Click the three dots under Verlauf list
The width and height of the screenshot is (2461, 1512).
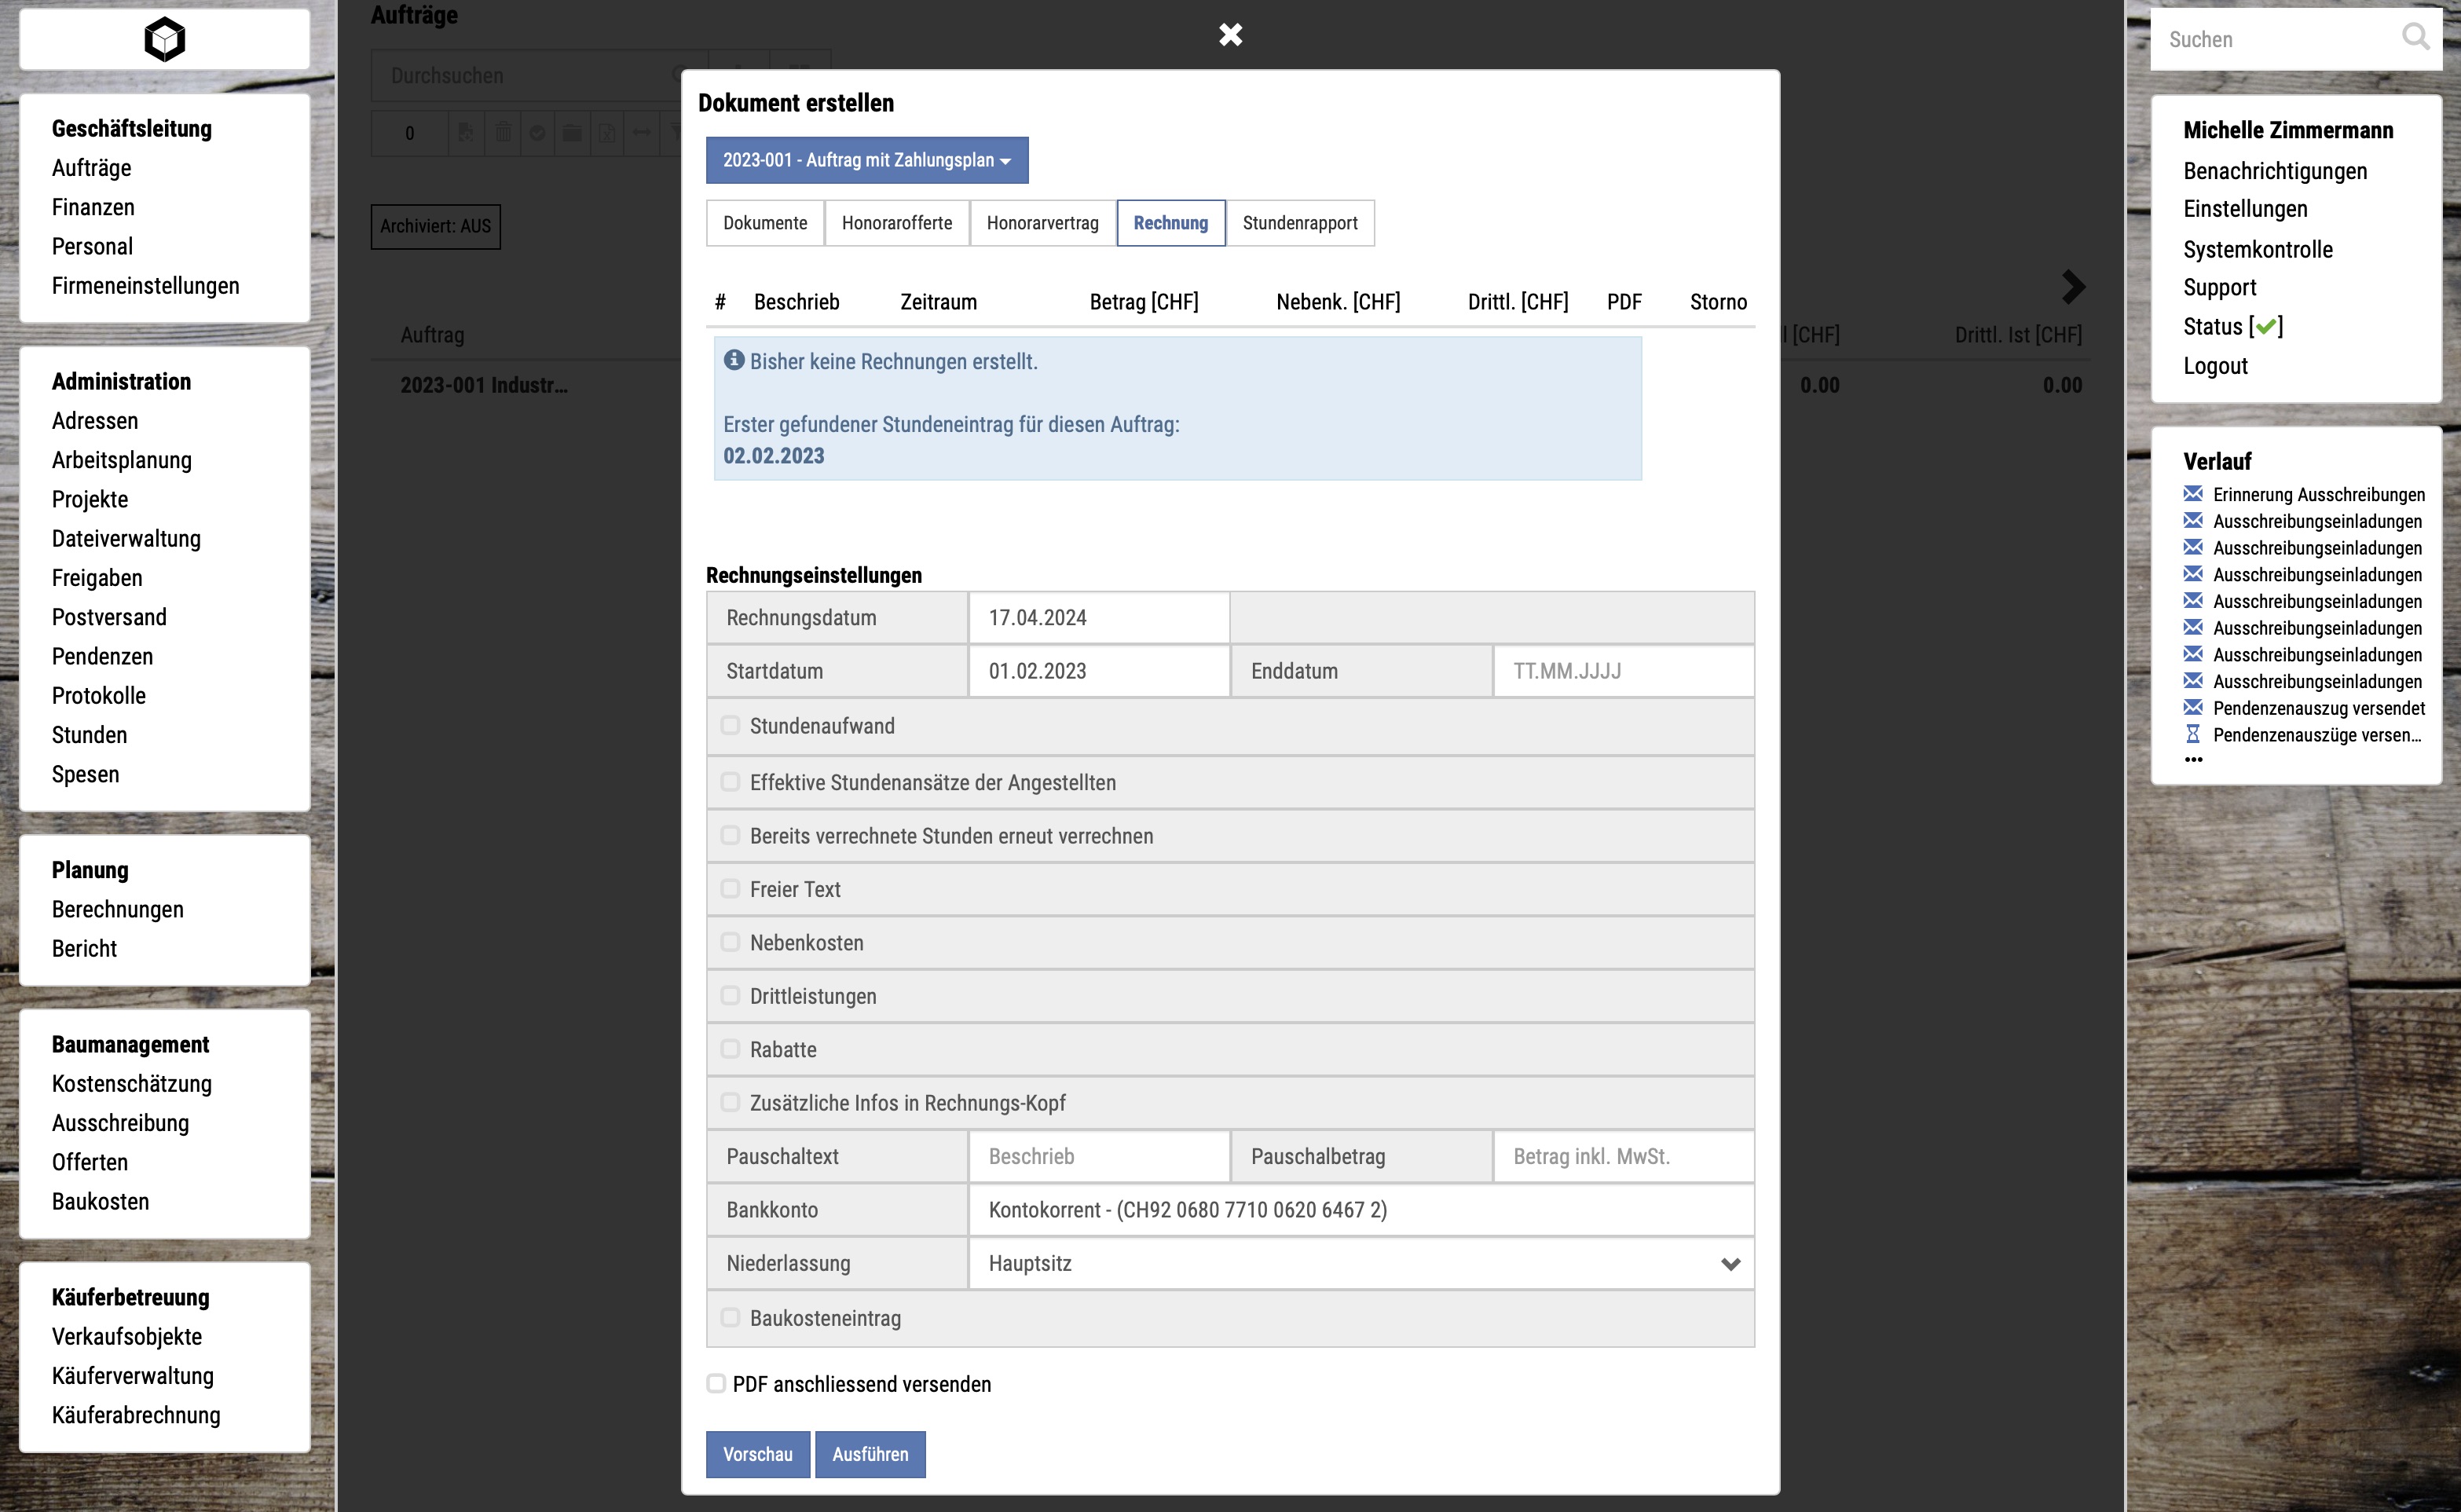[x=2193, y=760]
